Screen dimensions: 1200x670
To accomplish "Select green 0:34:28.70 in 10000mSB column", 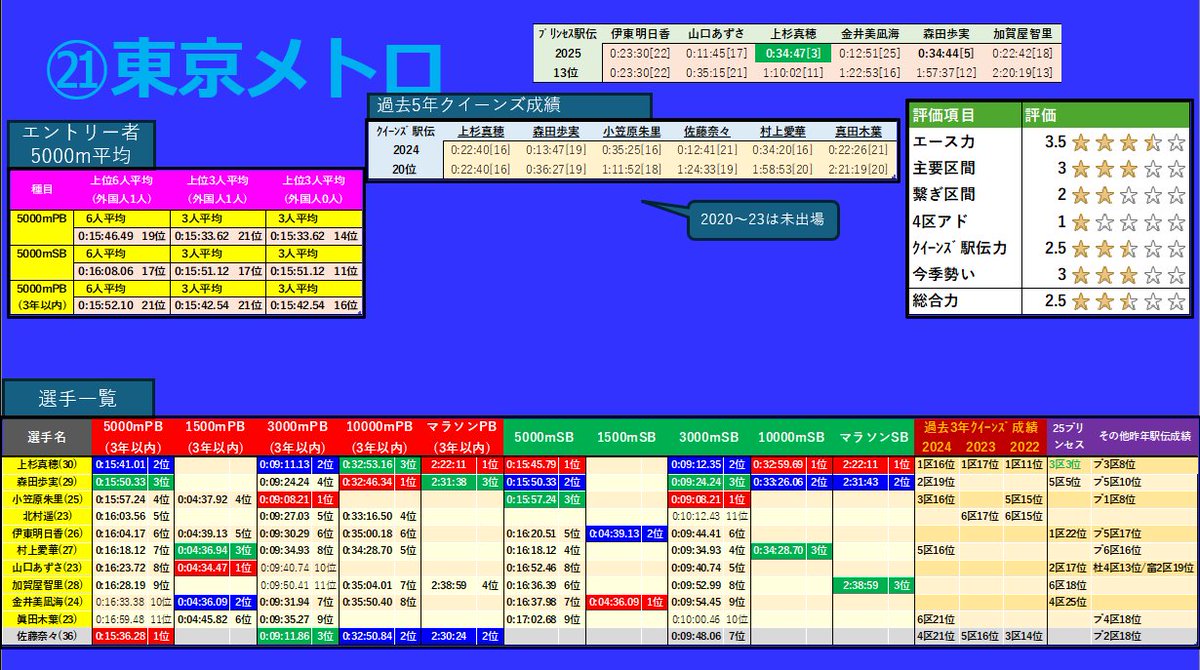I will [x=778, y=550].
